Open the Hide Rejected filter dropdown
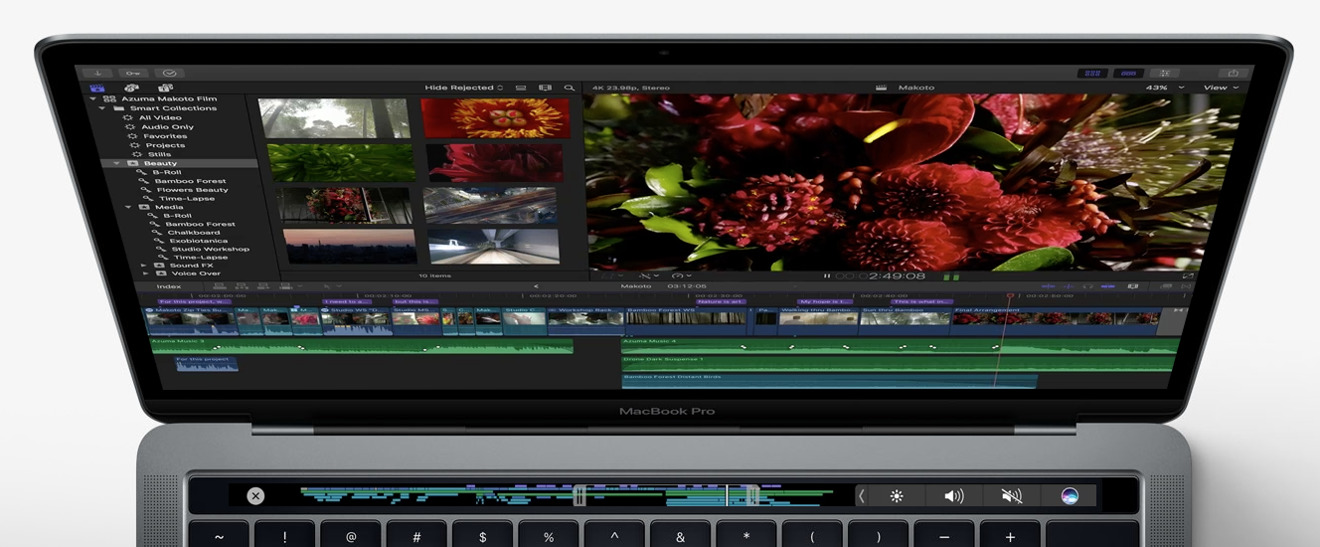This screenshot has width=1320, height=547. [464, 88]
